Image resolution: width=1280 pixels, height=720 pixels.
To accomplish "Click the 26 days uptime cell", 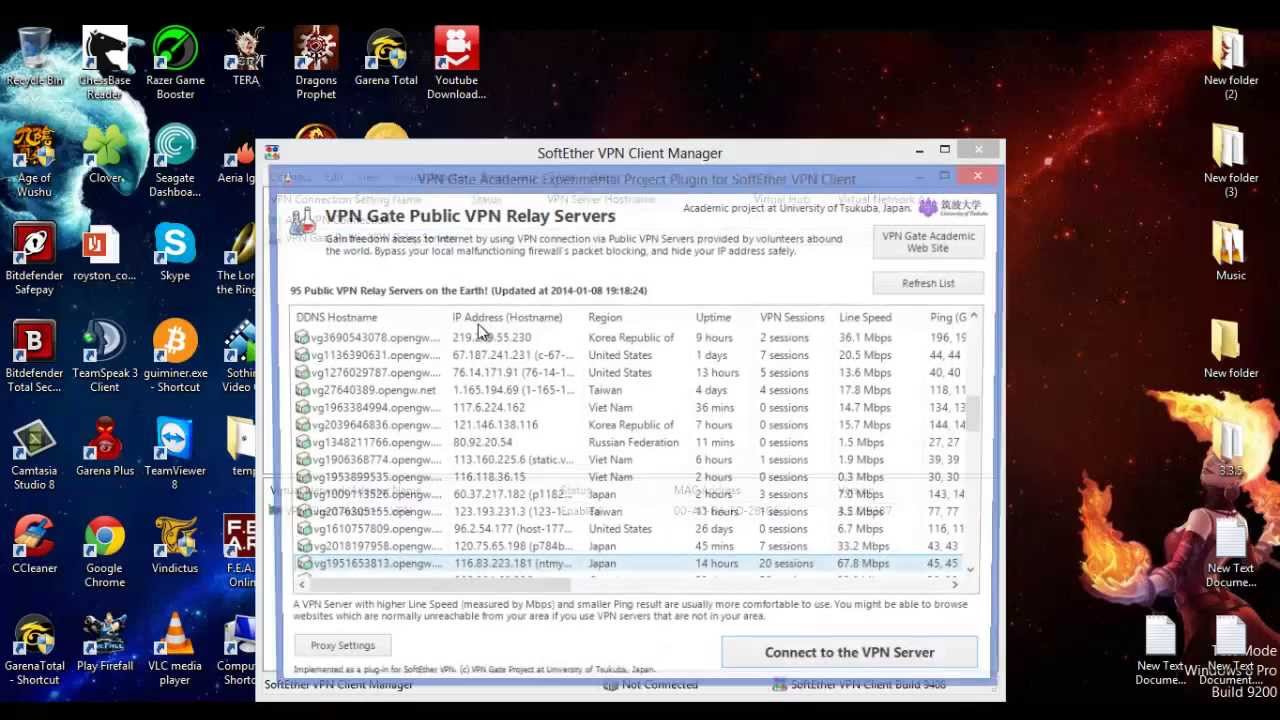I will 715,529.
